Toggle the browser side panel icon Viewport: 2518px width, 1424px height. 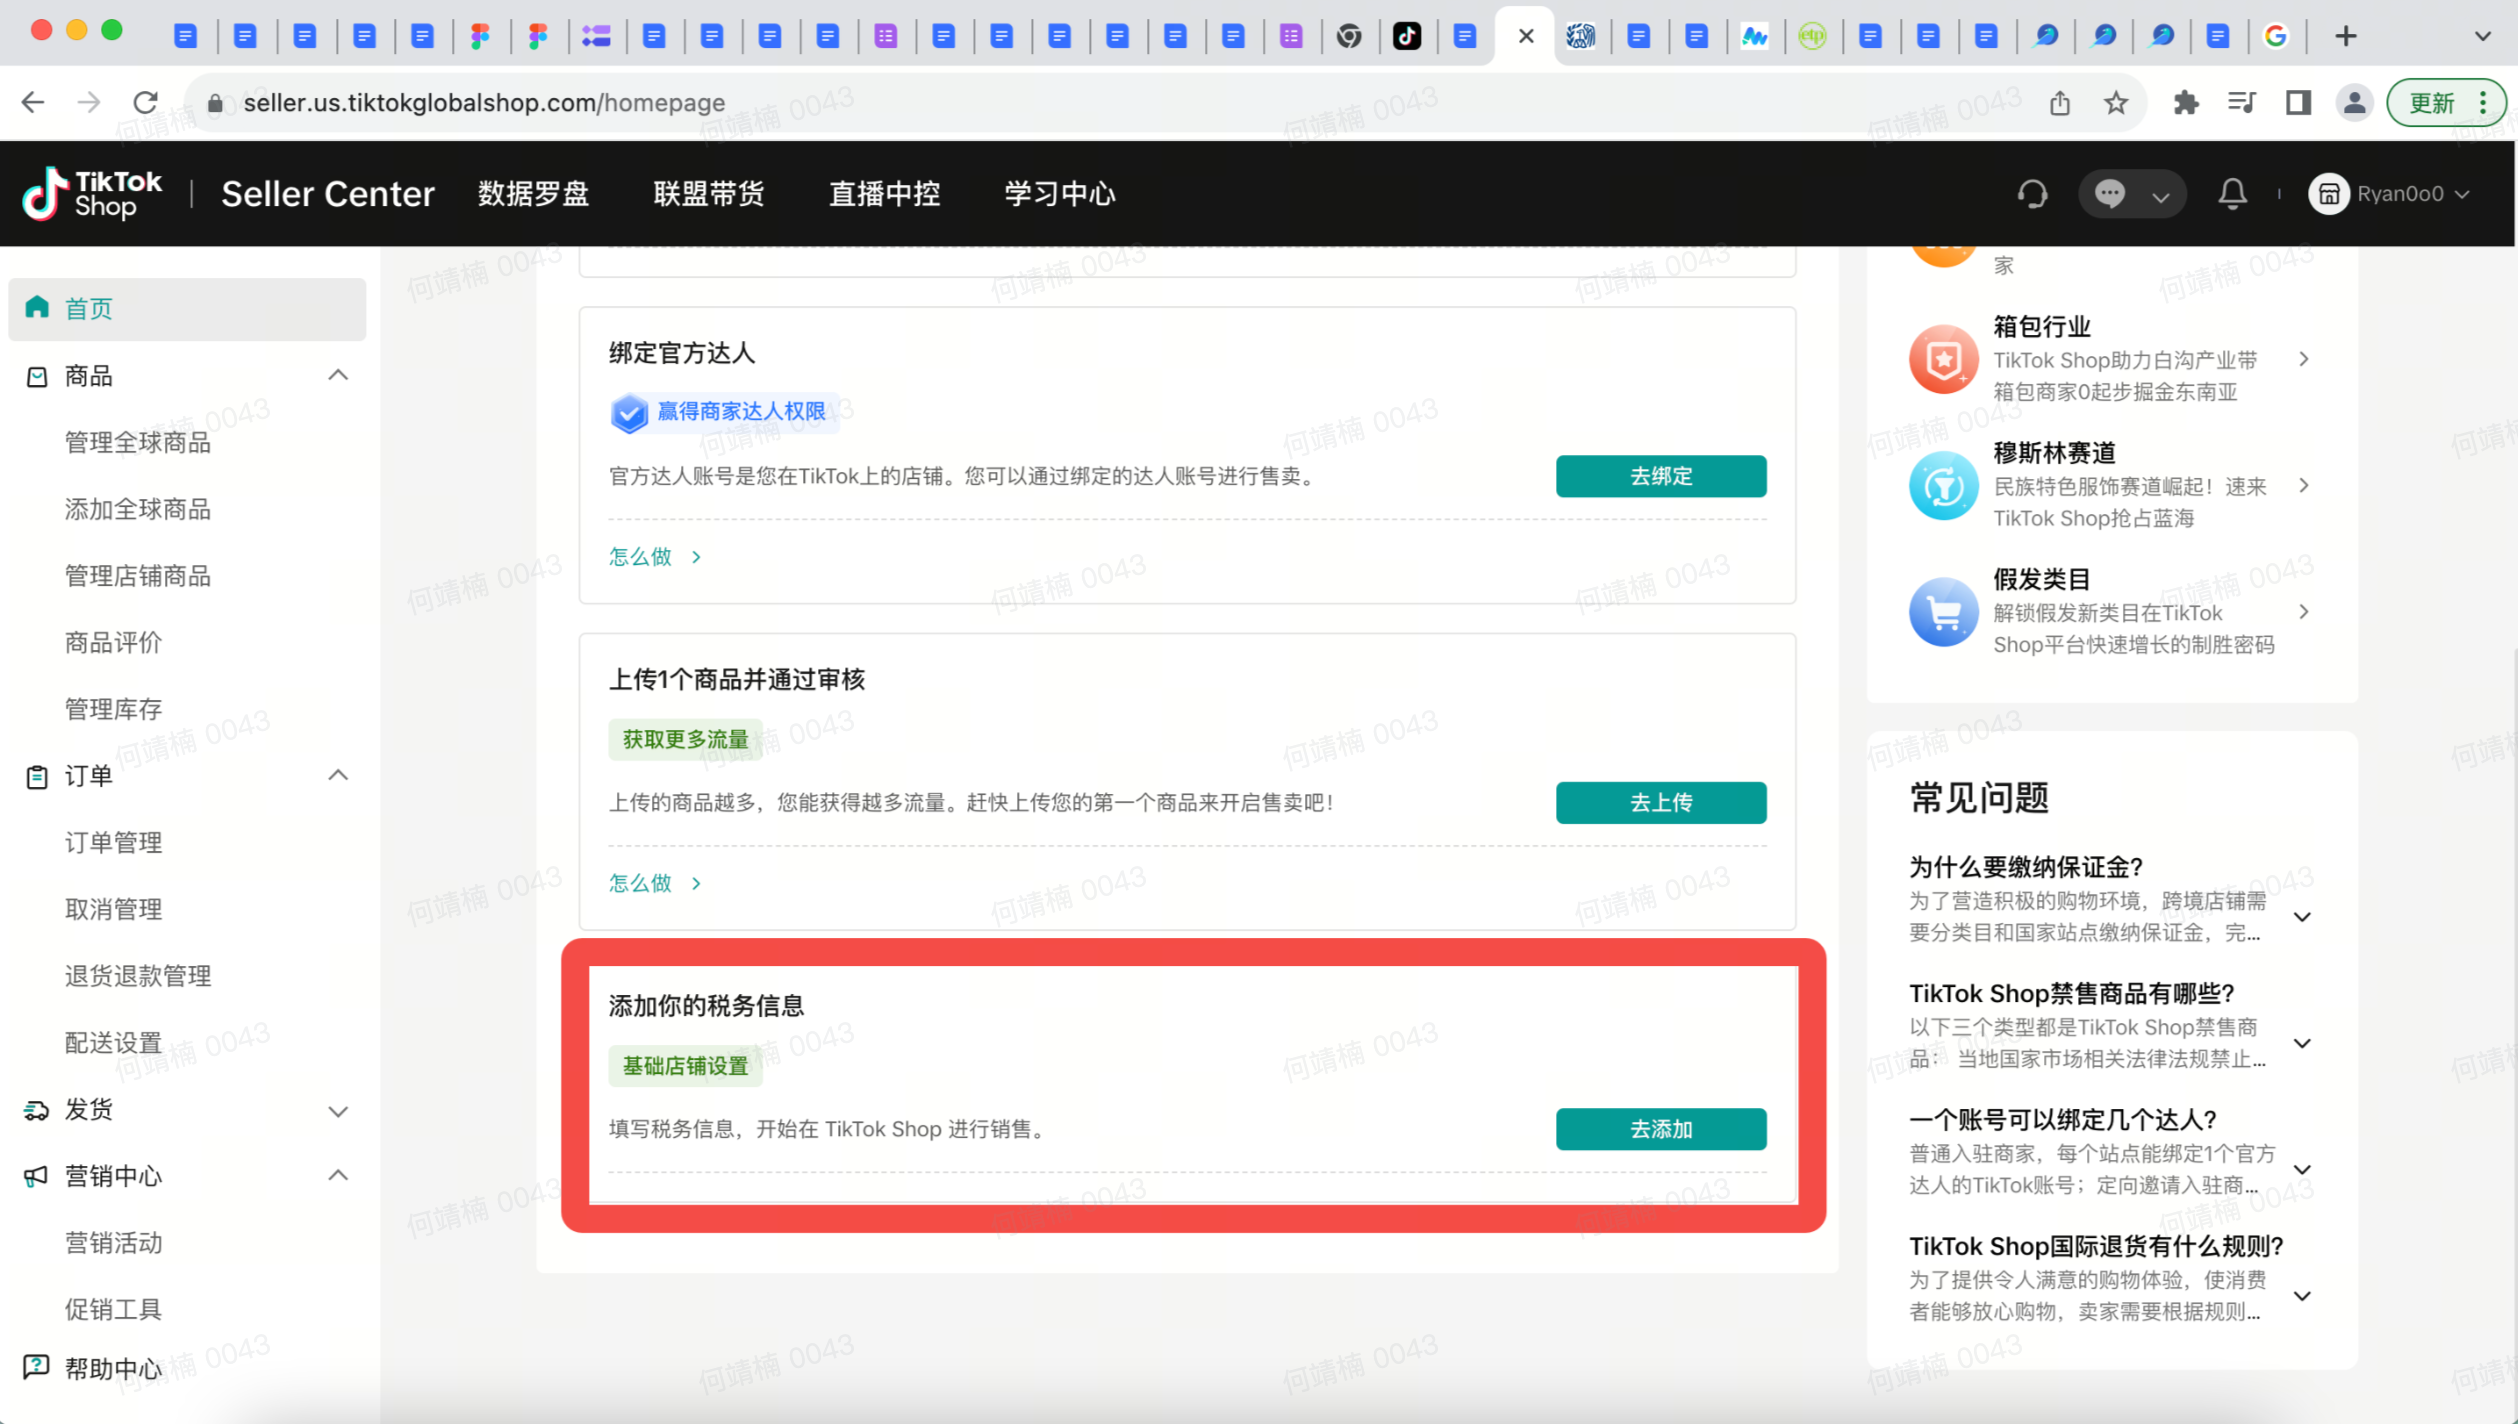pyautogui.click(x=2298, y=102)
